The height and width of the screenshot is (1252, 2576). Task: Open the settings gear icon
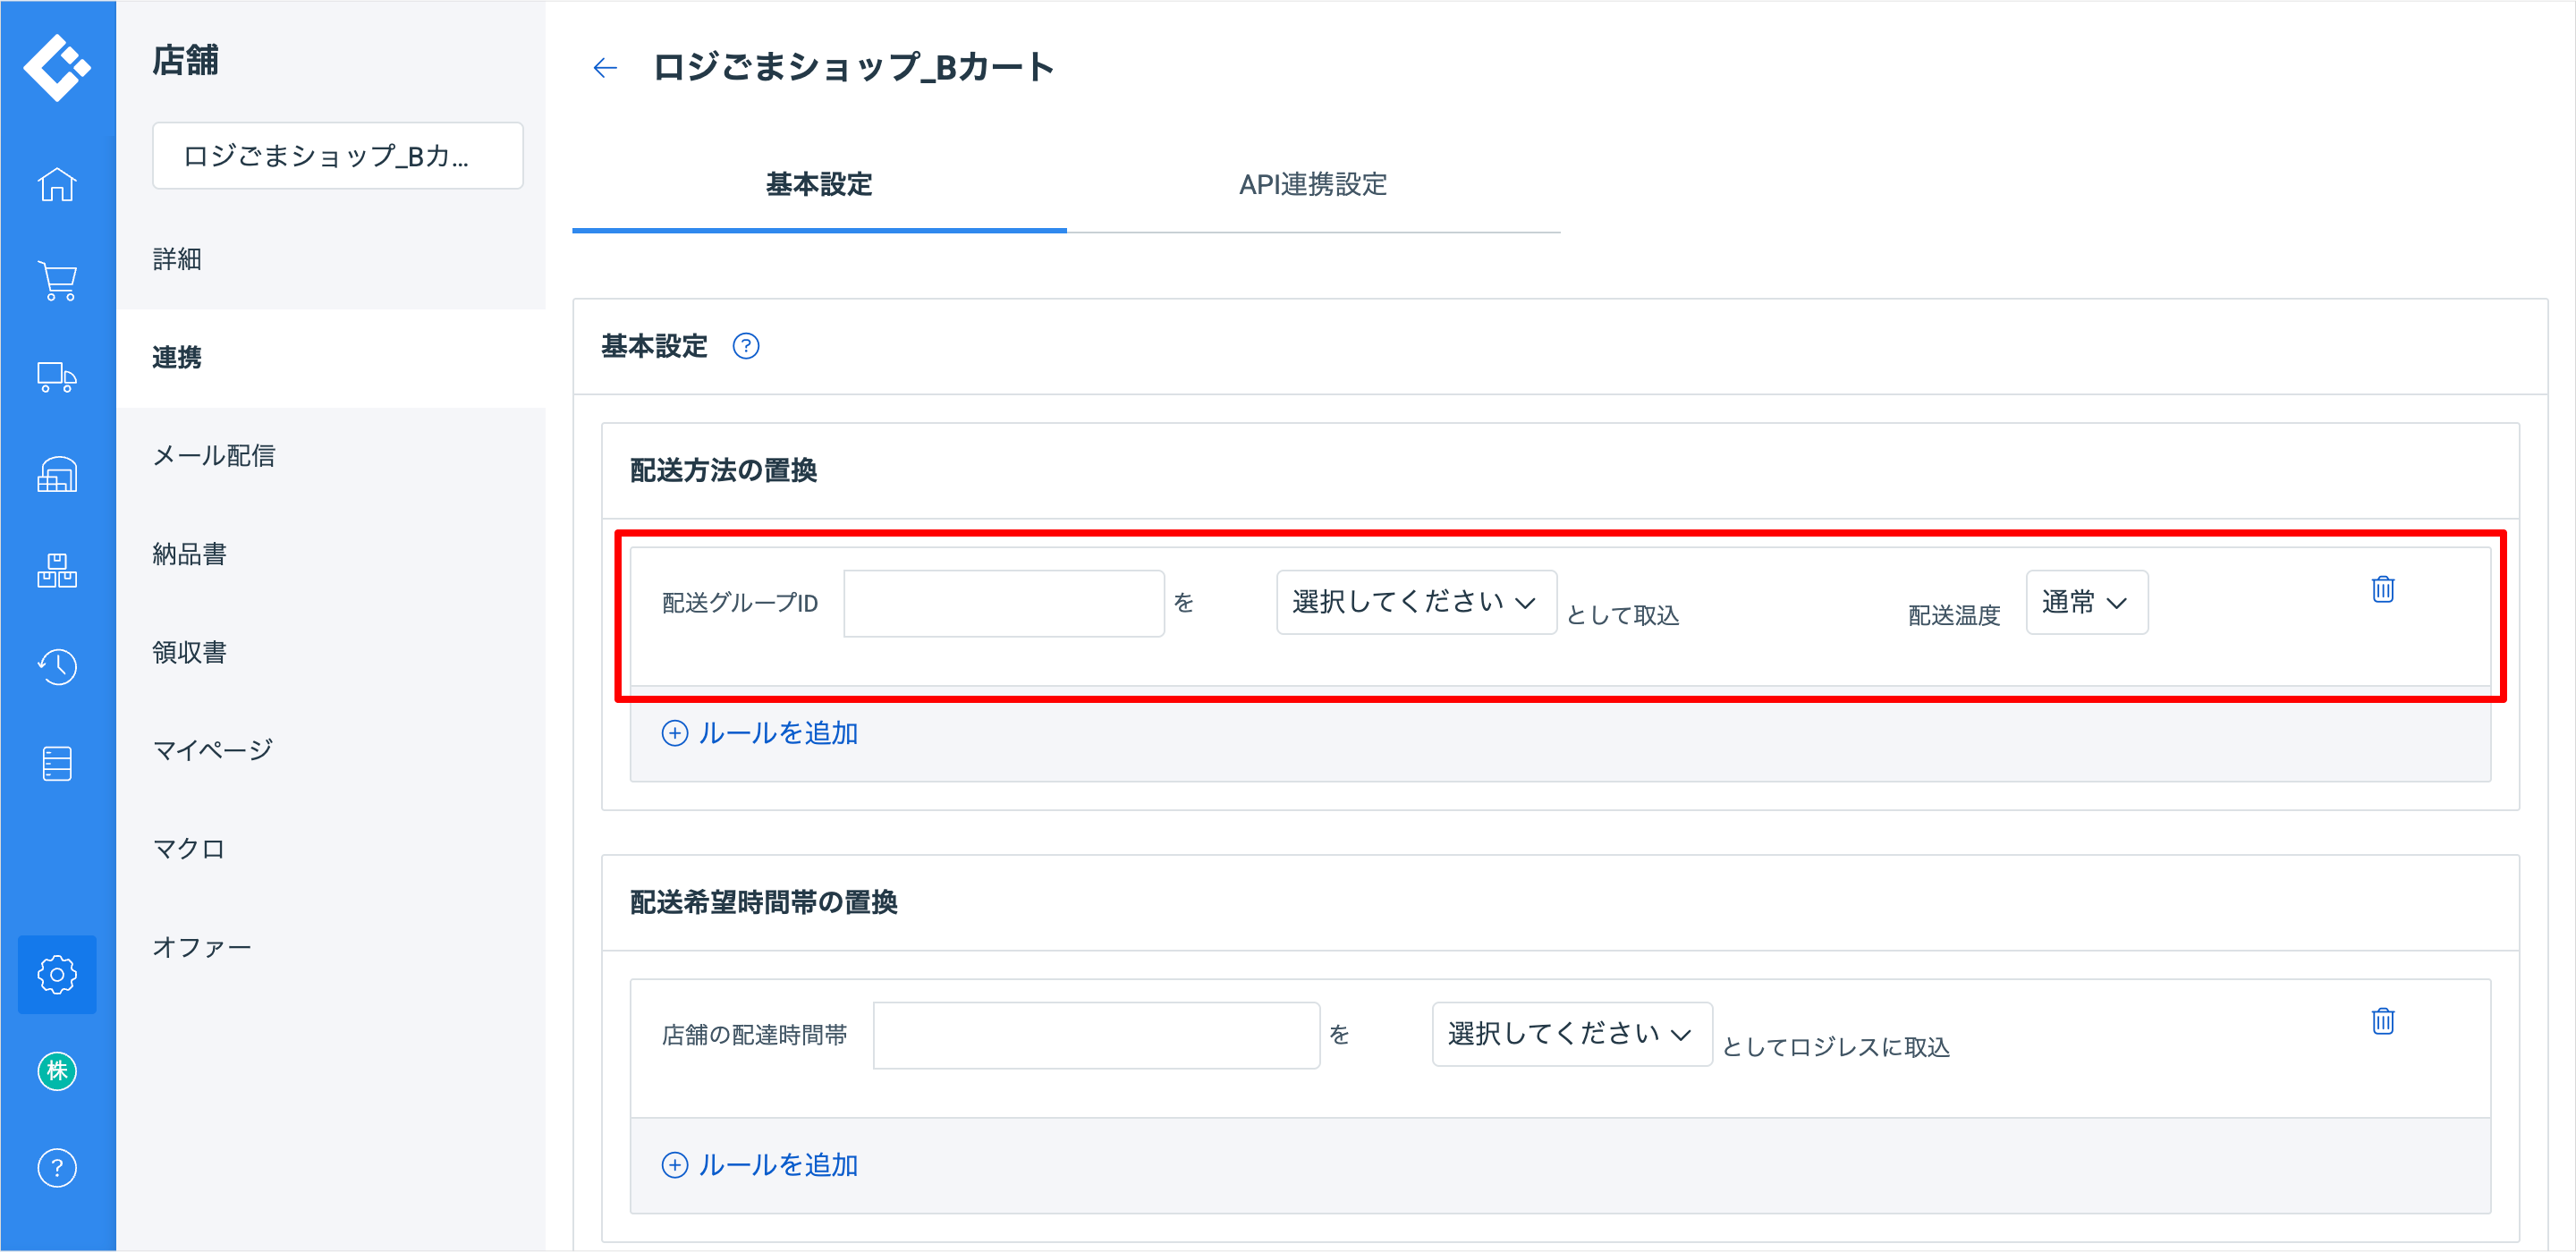[x=57, y=974]
